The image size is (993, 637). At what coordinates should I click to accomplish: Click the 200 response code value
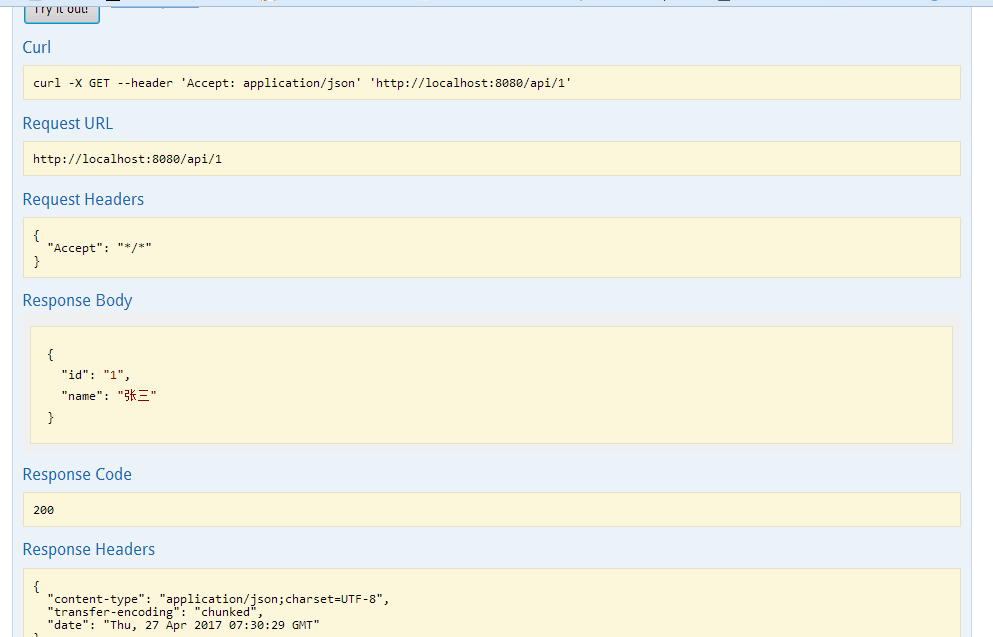point(44,510)
